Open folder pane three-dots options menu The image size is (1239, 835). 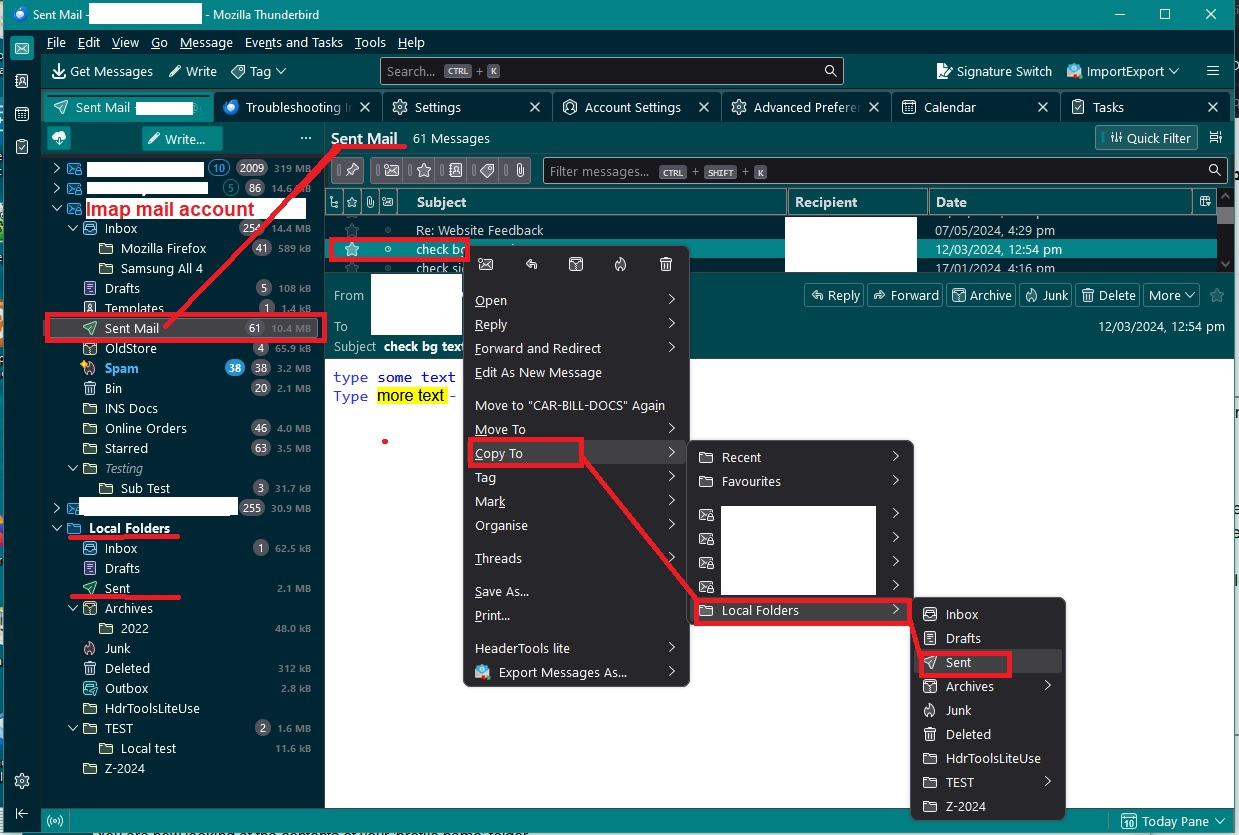tap(306, 138)
